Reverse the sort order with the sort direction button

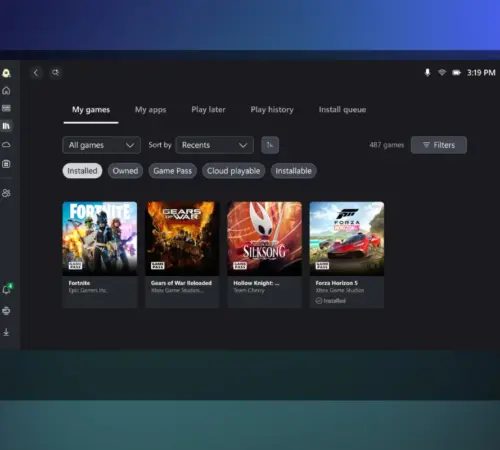tap(270, 145)
